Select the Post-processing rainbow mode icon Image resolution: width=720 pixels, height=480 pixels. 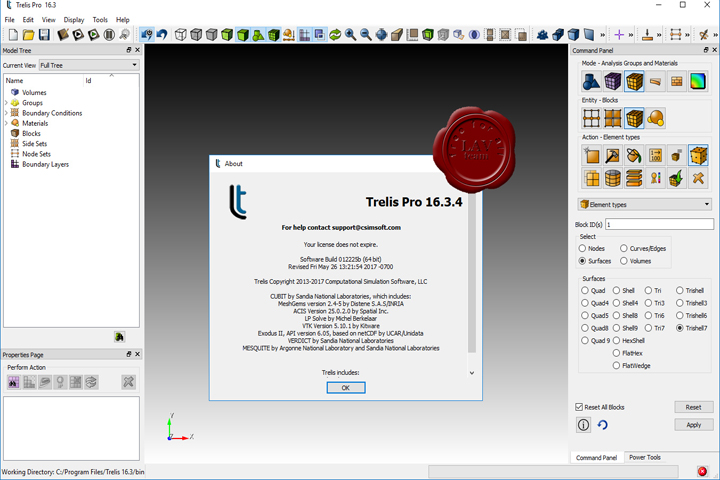click(698, 81)
